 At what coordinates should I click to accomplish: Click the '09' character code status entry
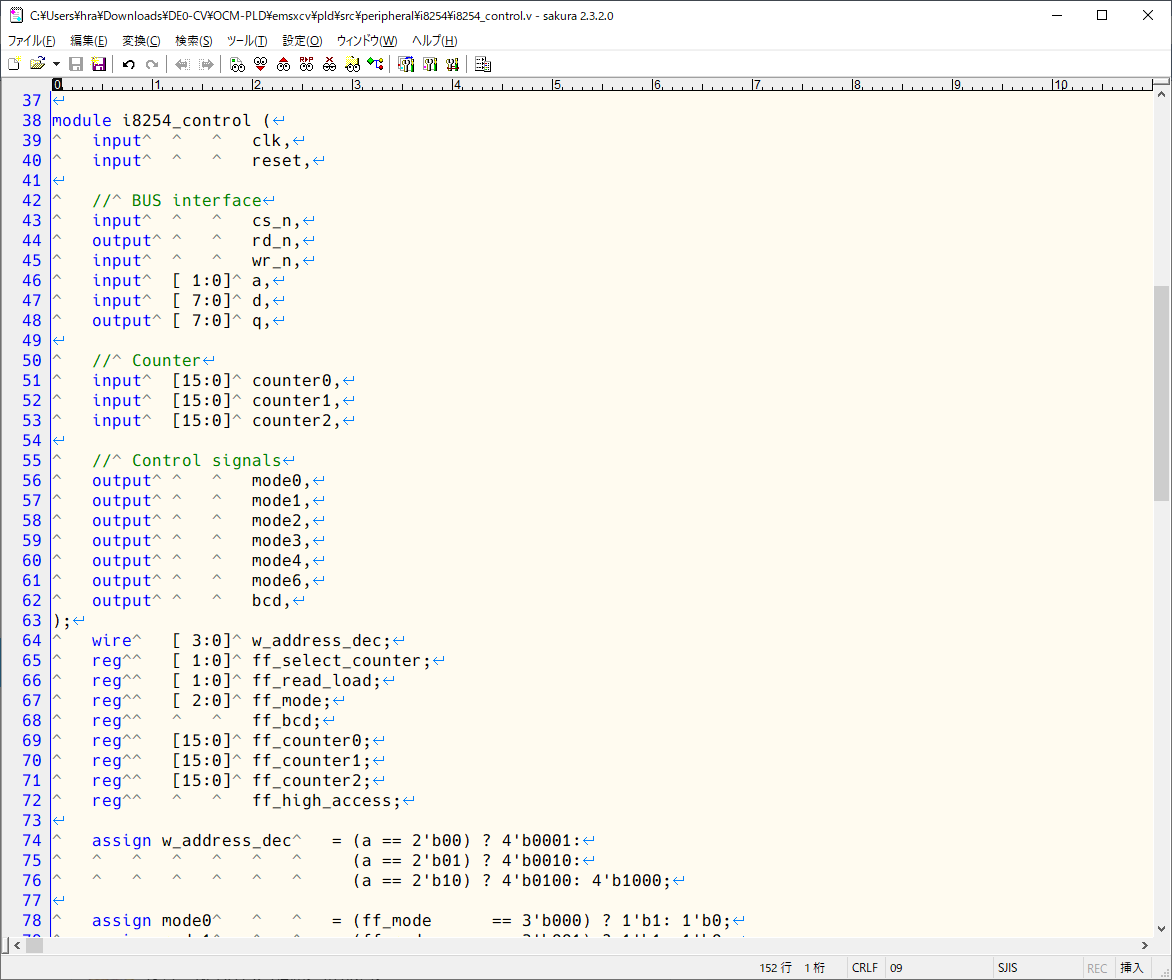coord(896,967)
